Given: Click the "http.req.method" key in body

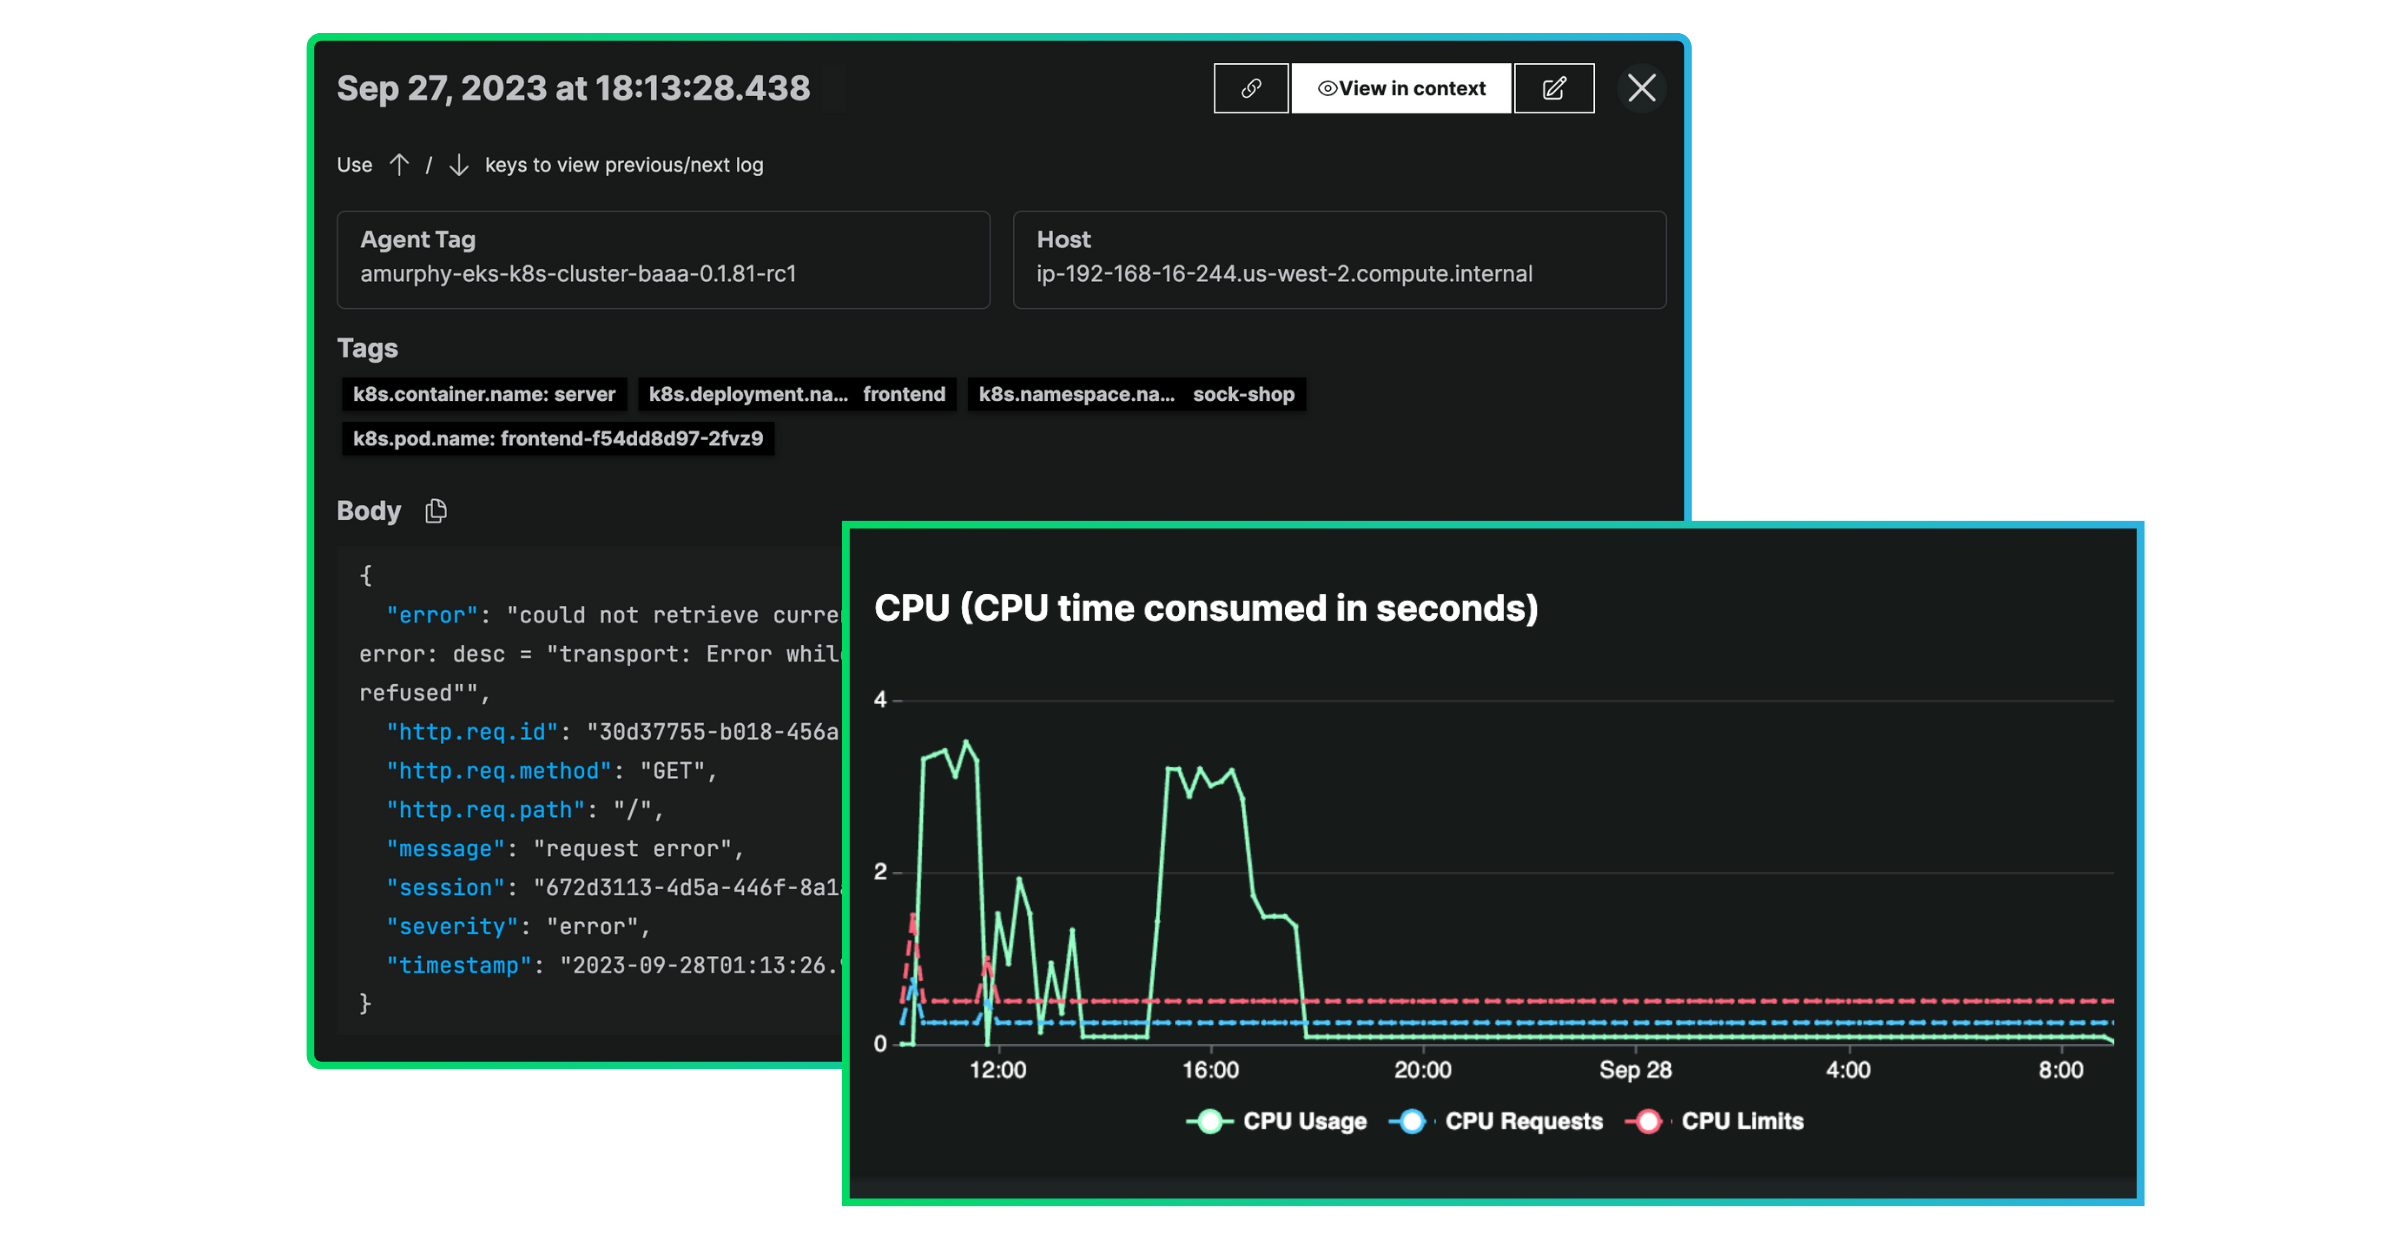Looking at the screenshot, I should coord(498,771).
